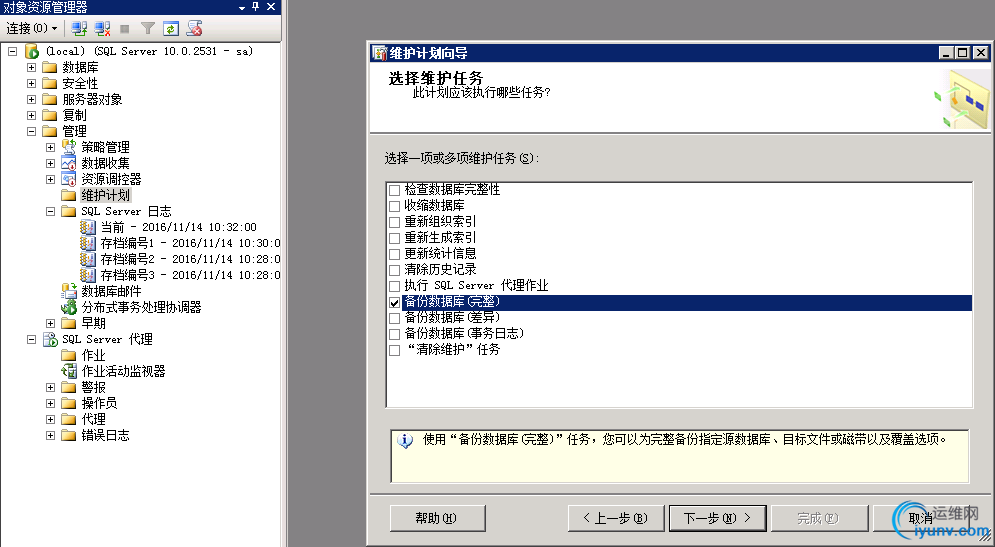
Task: Uncheck the 备份数据库(完整) checkbox
Action: 395,303
